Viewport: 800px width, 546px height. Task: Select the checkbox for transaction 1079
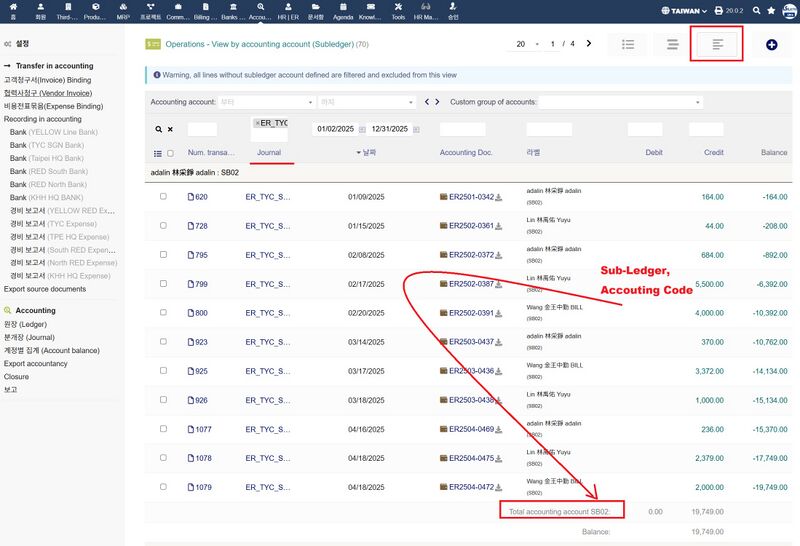(x=163, y=487)
